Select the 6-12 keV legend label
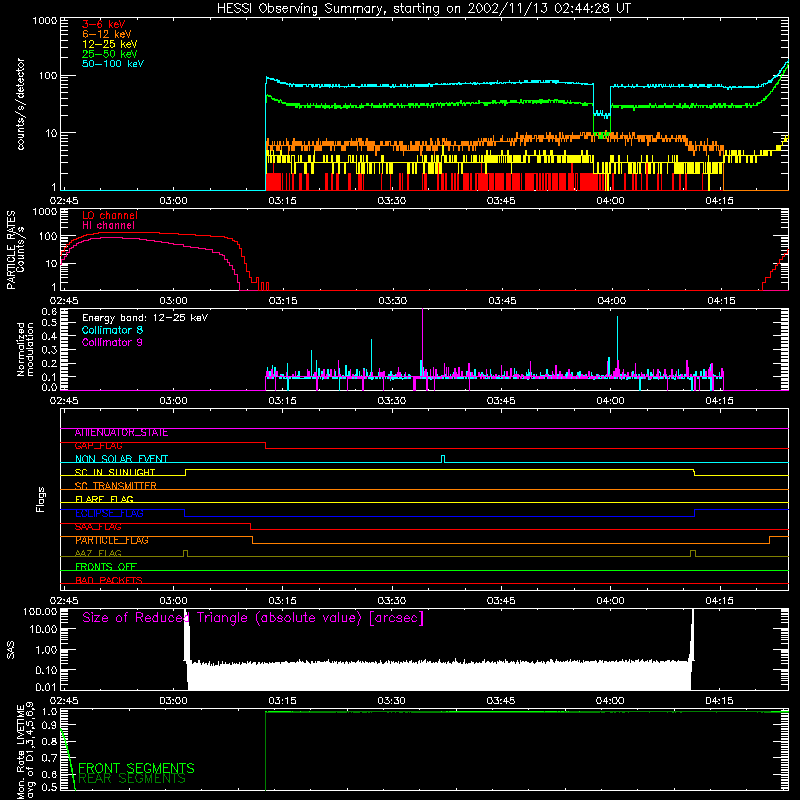 point(107,34)
